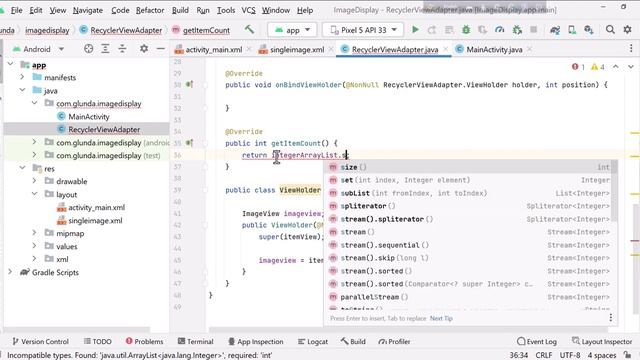This screenshot has width=640, height=360.
Task: Open the Logcat tool window
Action: [x=313, y=341]
